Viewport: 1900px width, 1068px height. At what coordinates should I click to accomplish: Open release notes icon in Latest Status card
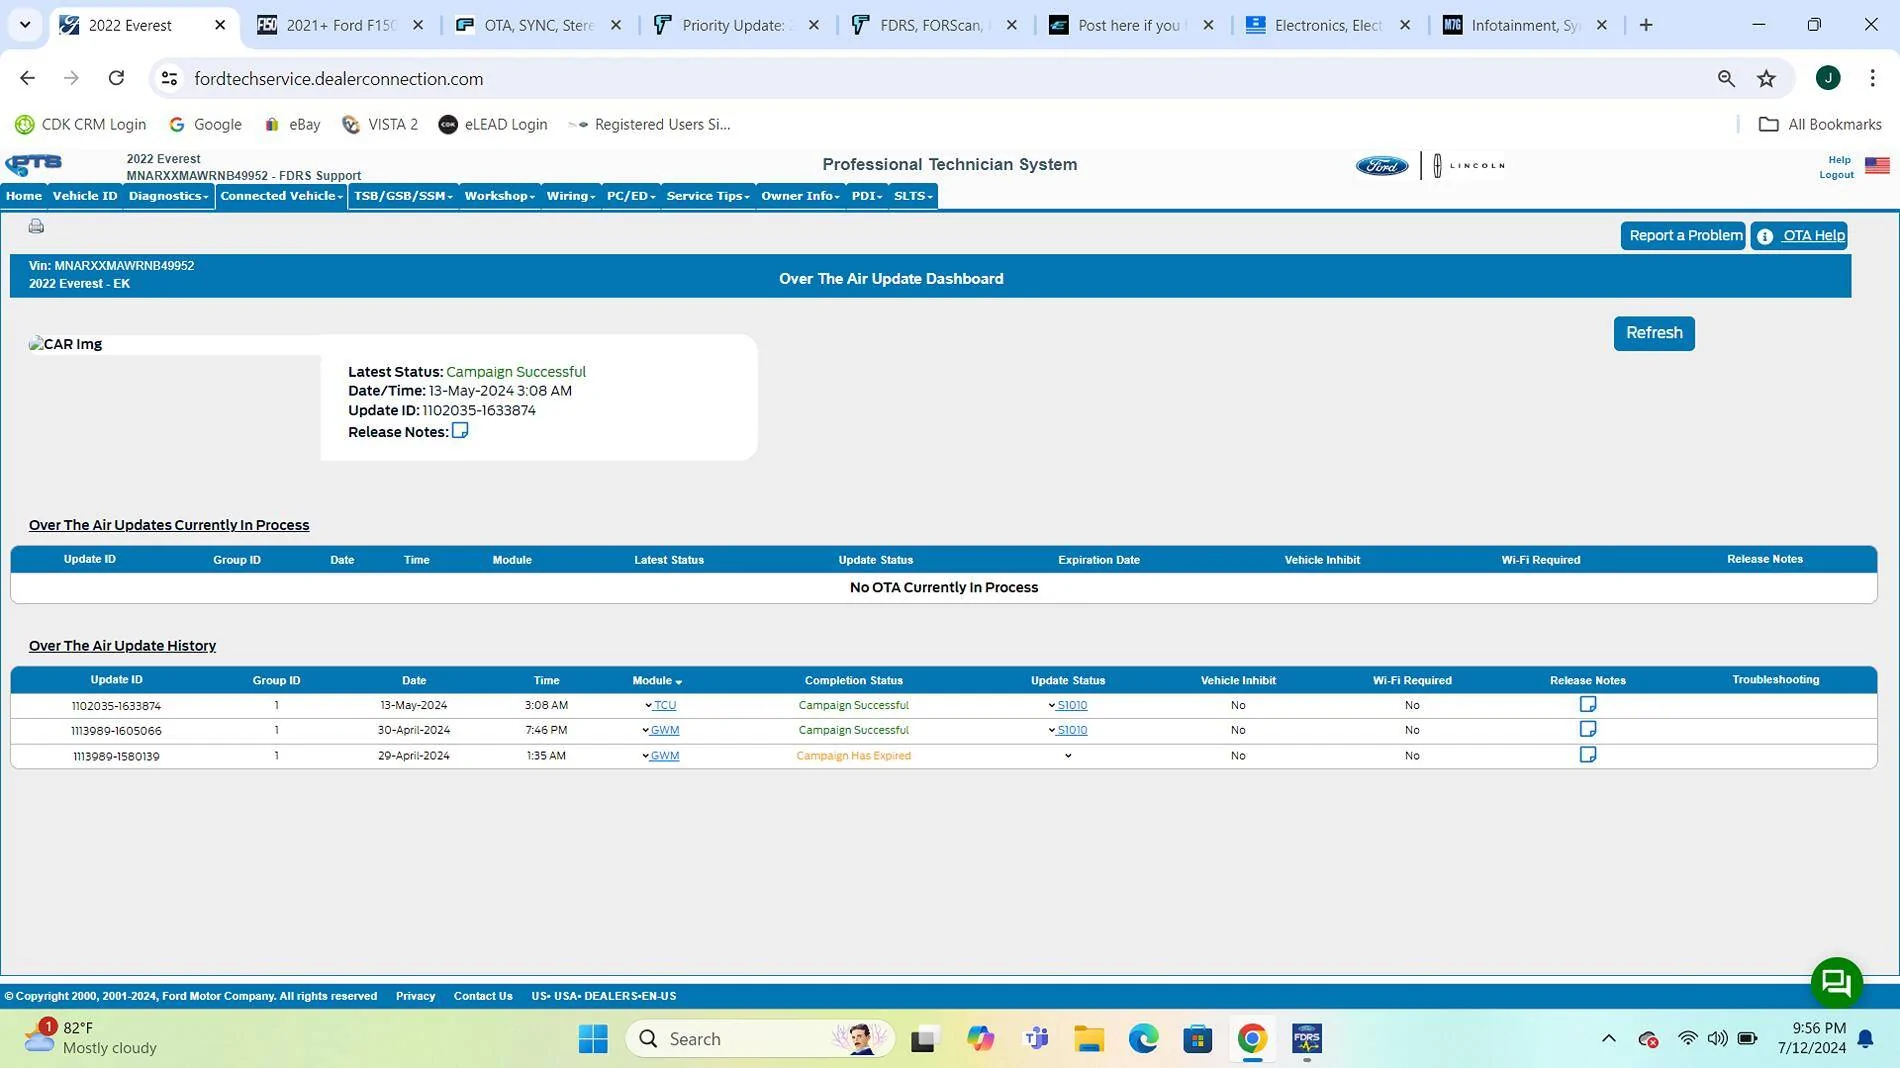(460, 431)
